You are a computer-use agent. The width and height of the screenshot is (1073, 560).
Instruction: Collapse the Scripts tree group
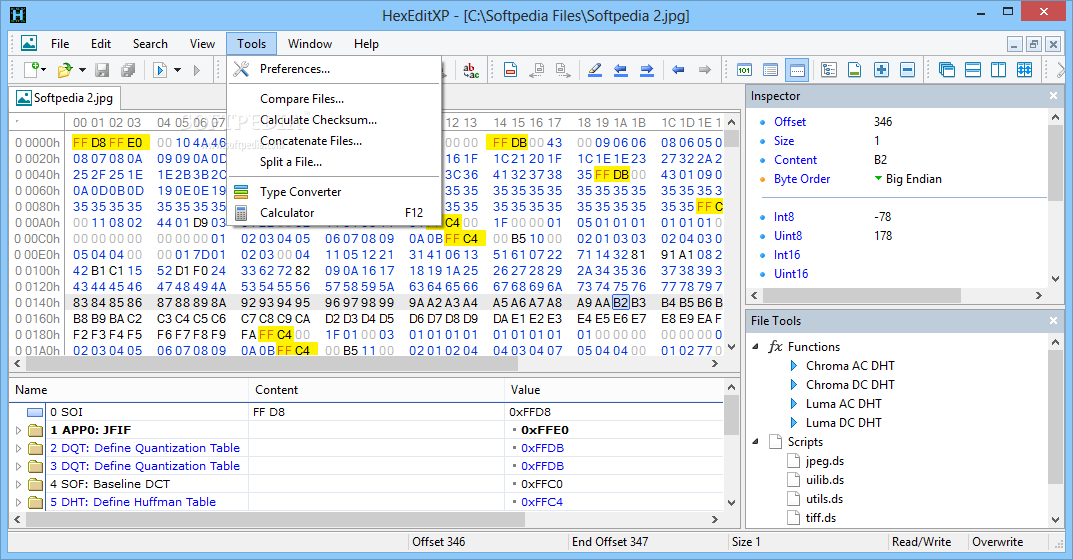point(756,442)
